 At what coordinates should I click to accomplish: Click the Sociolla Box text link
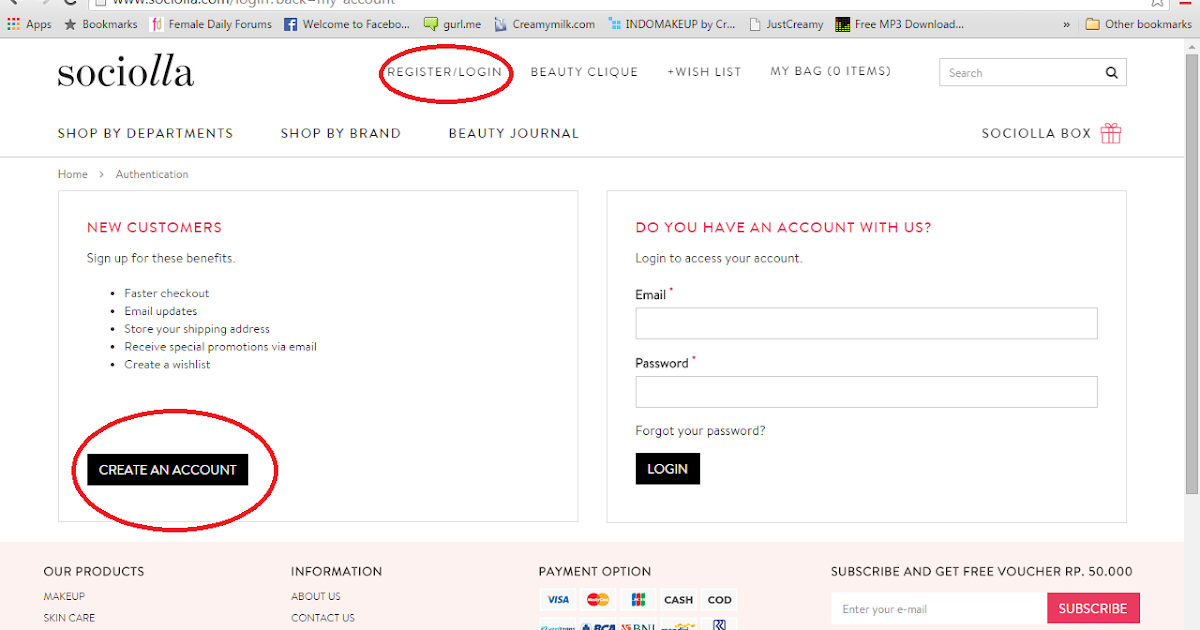[x=1036, y=133]
